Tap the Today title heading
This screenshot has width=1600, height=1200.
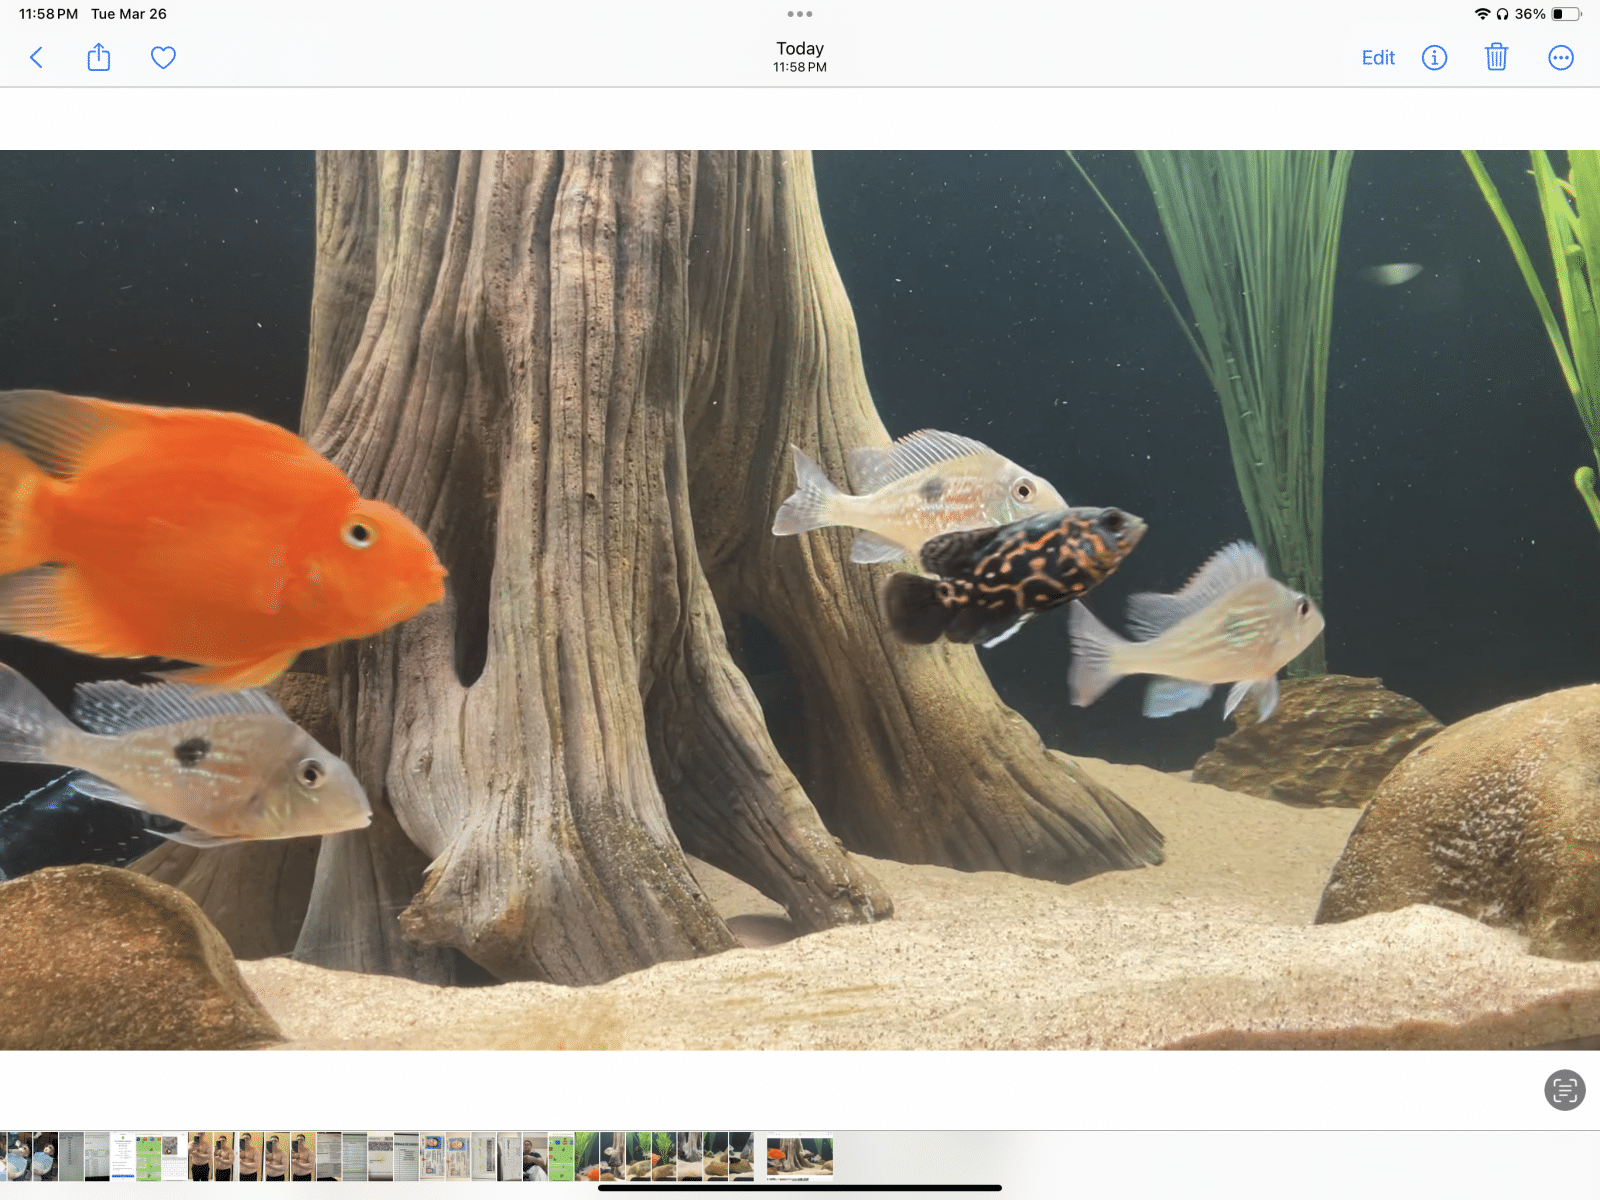click(x=800, y=49)
